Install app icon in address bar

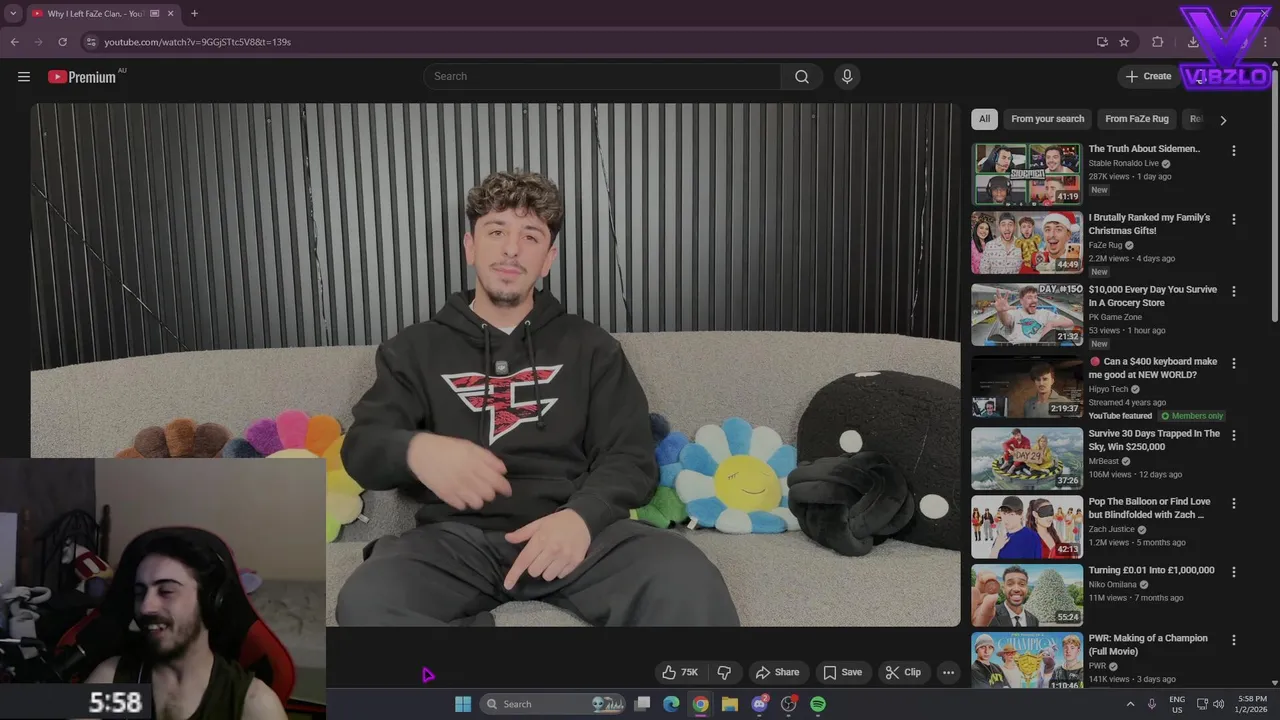1102,42
